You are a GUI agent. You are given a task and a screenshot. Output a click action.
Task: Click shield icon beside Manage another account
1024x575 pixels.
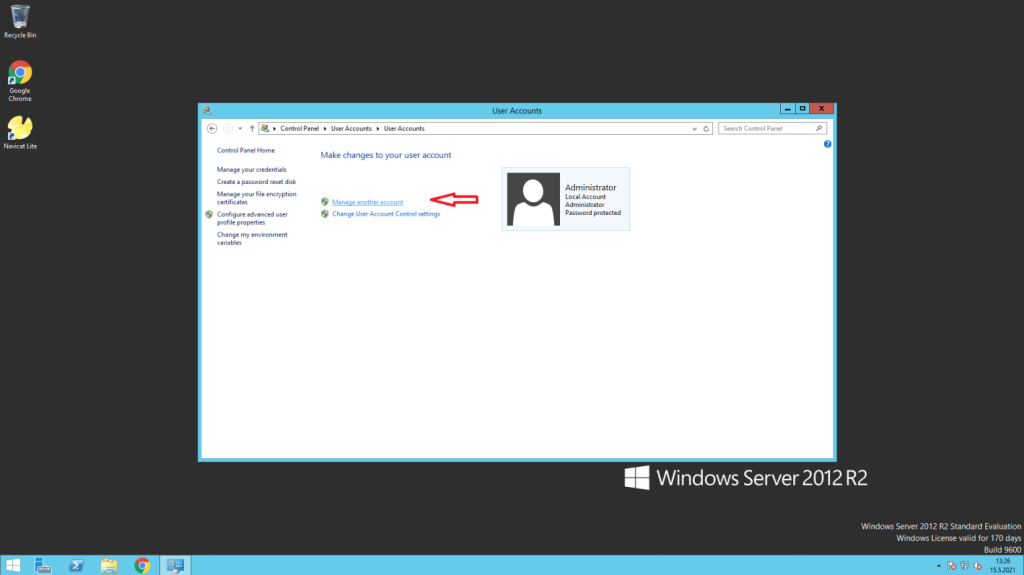point(325,202)
